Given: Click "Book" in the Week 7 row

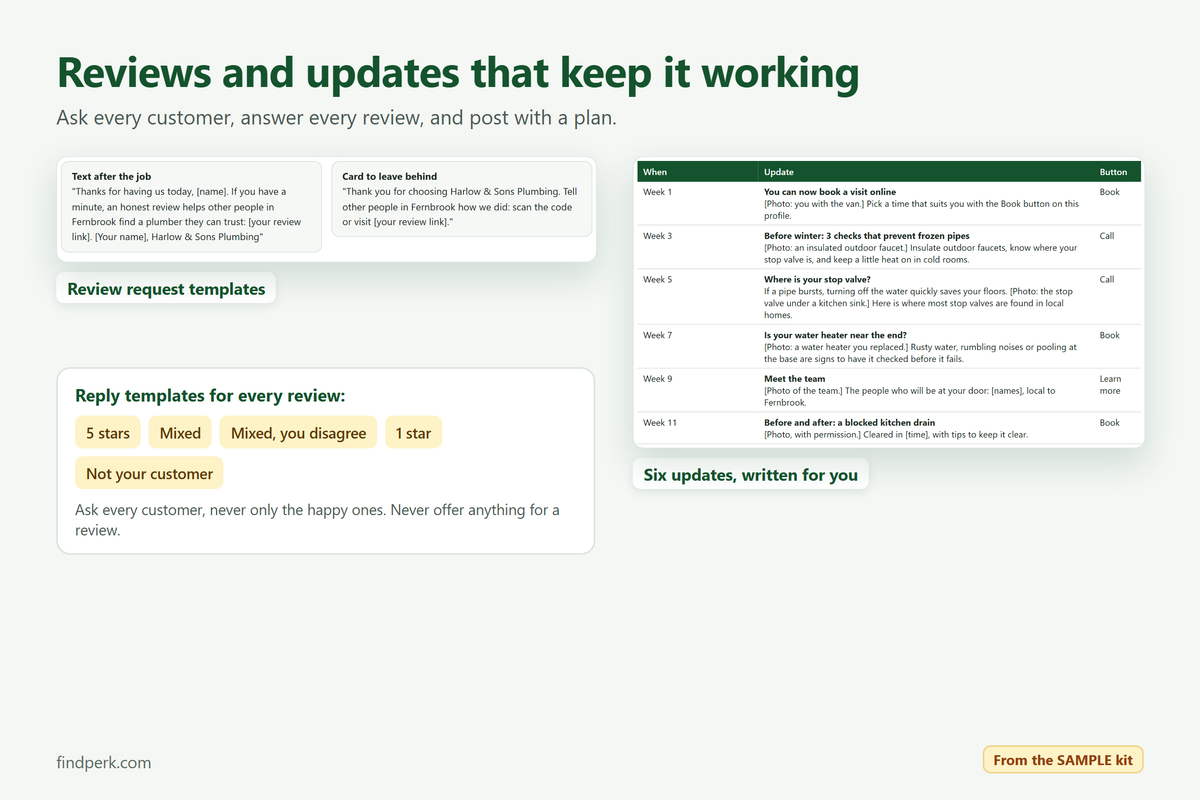Looking at the screenshot, I should pyautogui.click(x=1109, y=335).
